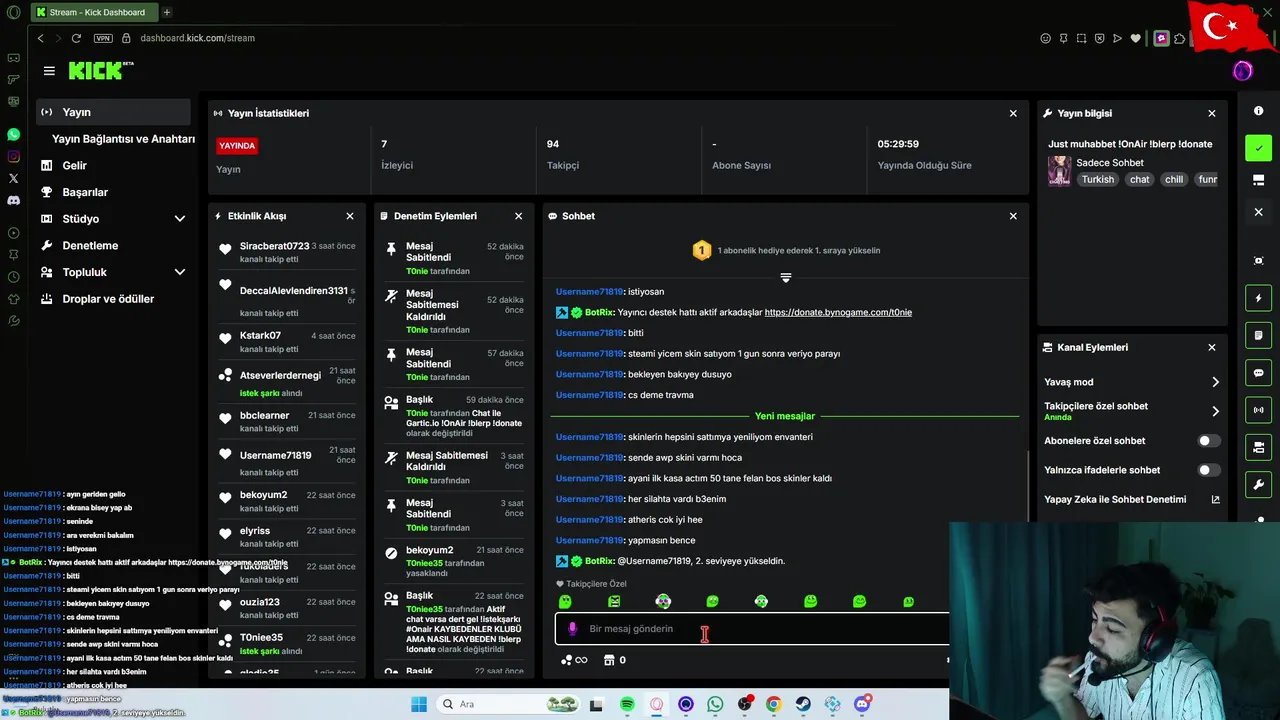
Task: Toggle Abonelere özel sohbet switch
Action: pyautogui.click(x=1208, y=441)
